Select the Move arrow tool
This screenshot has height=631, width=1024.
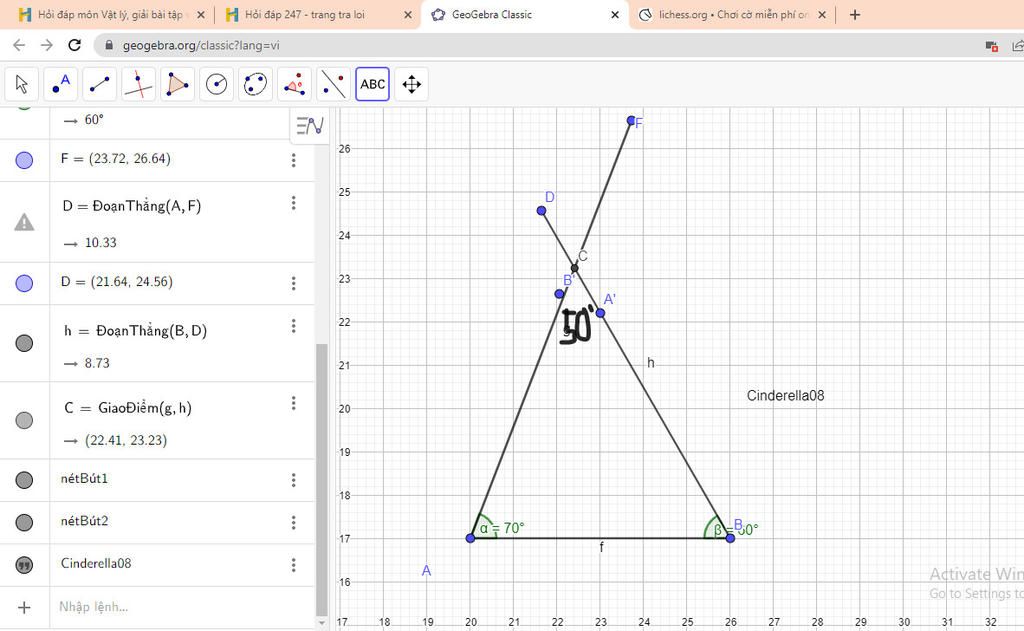pyautogui.click(x=22, y=84)
